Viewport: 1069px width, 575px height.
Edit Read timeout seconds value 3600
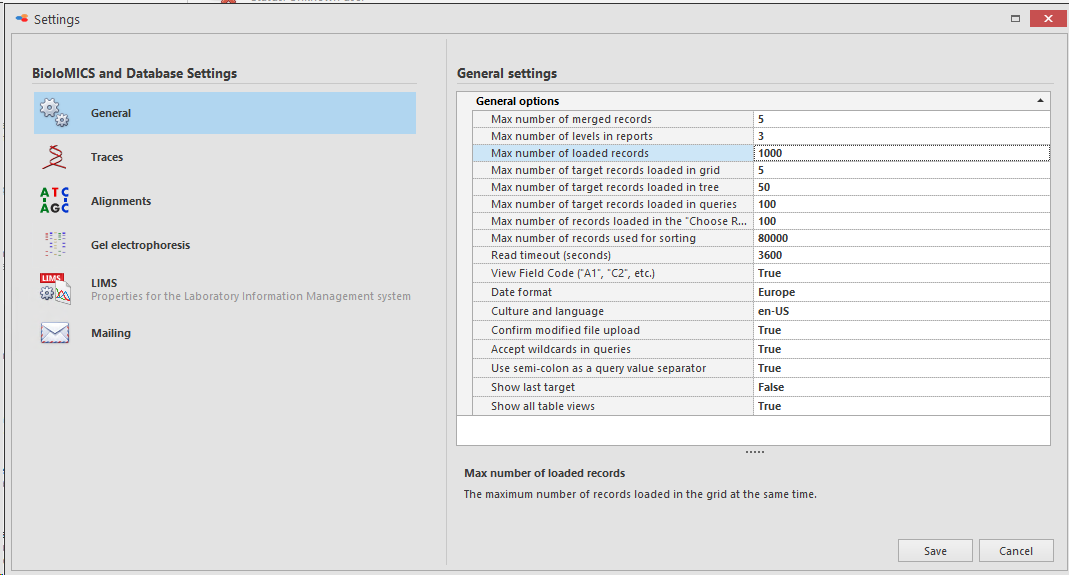[901, 256]
